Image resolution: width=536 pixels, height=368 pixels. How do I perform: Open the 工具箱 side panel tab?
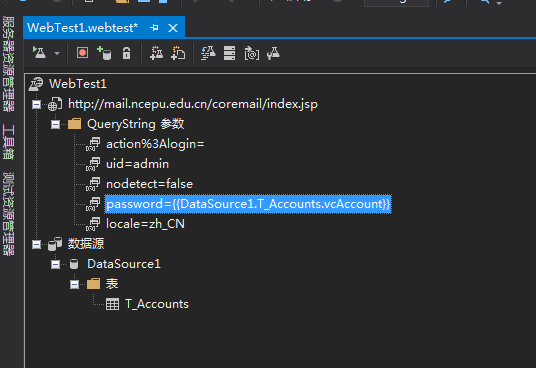8,142
